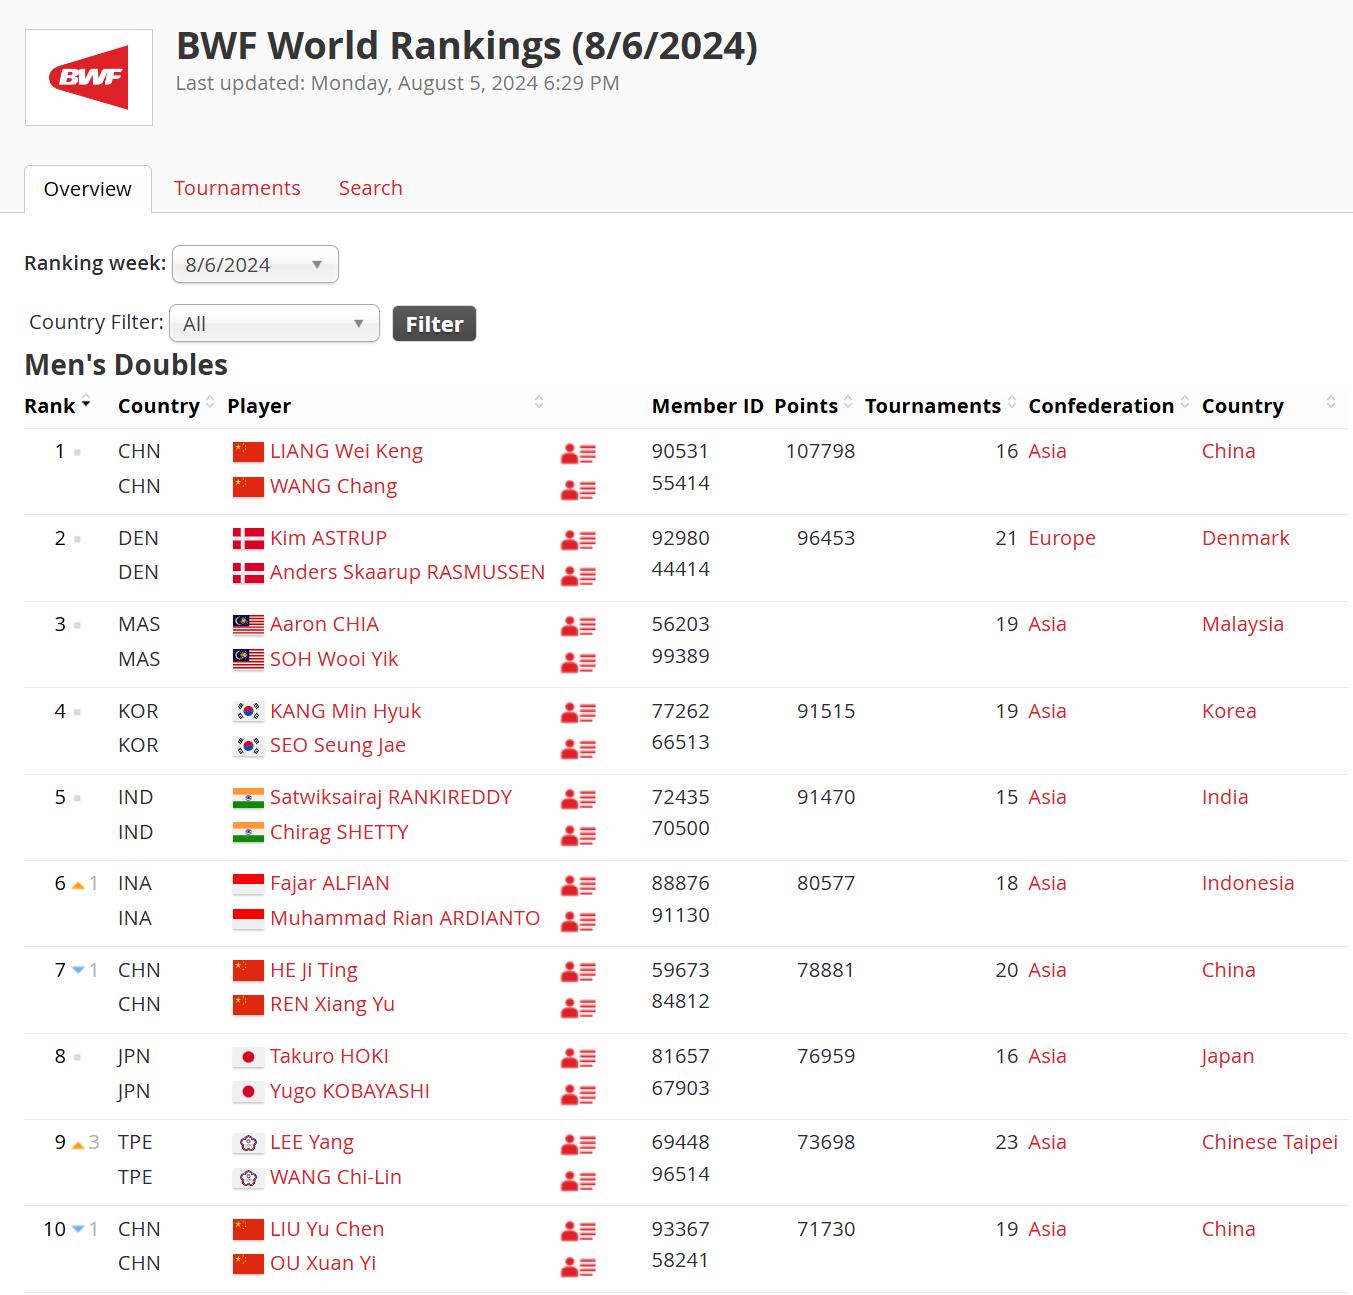This screenshot has width=1353, height=1295.
Task: Open profile icon for Satwiksairaj RANKIREDDY
Action: [x=578, y=800]
